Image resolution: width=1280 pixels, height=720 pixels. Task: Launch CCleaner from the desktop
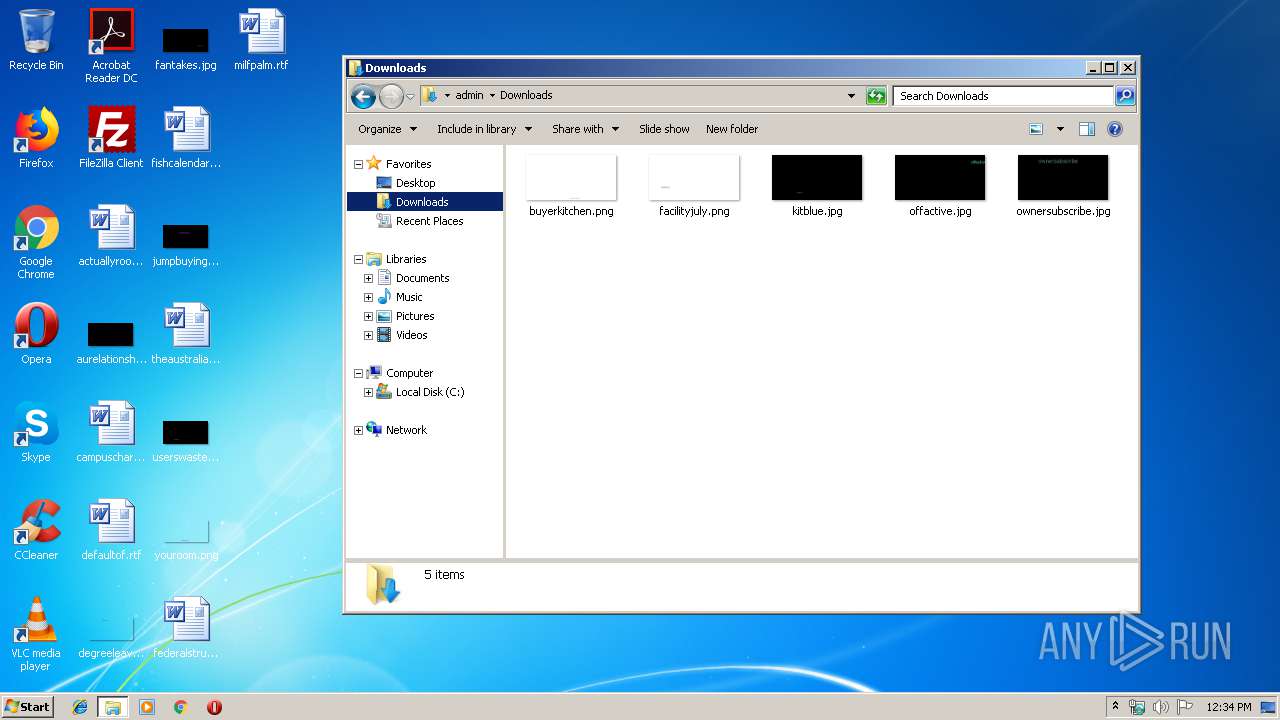(36, 530)
